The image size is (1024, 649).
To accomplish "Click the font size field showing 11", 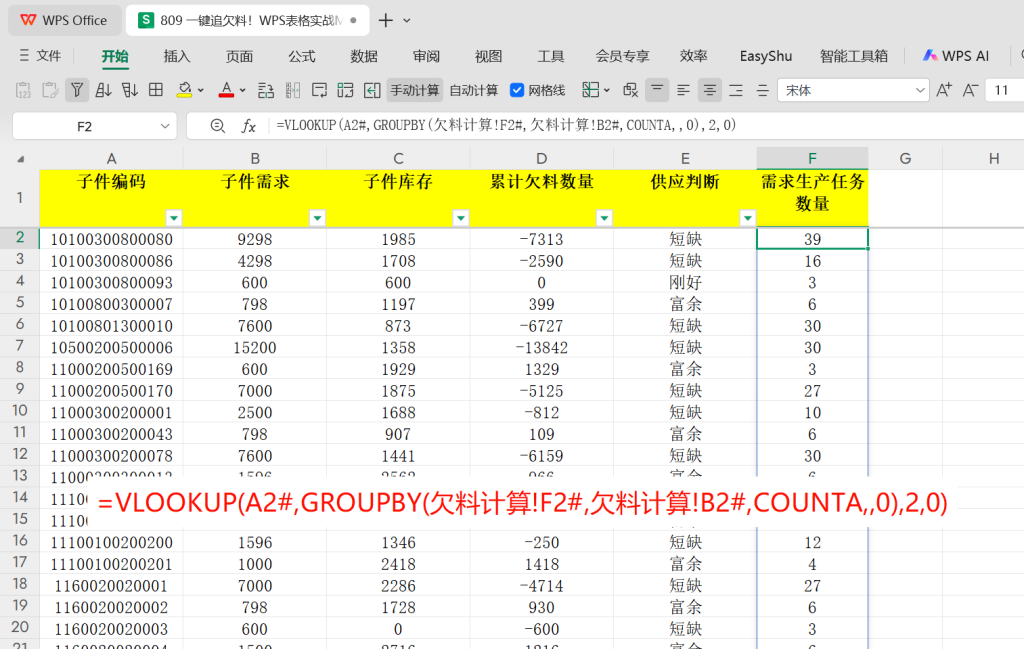I will click(x=1004, y=90).
